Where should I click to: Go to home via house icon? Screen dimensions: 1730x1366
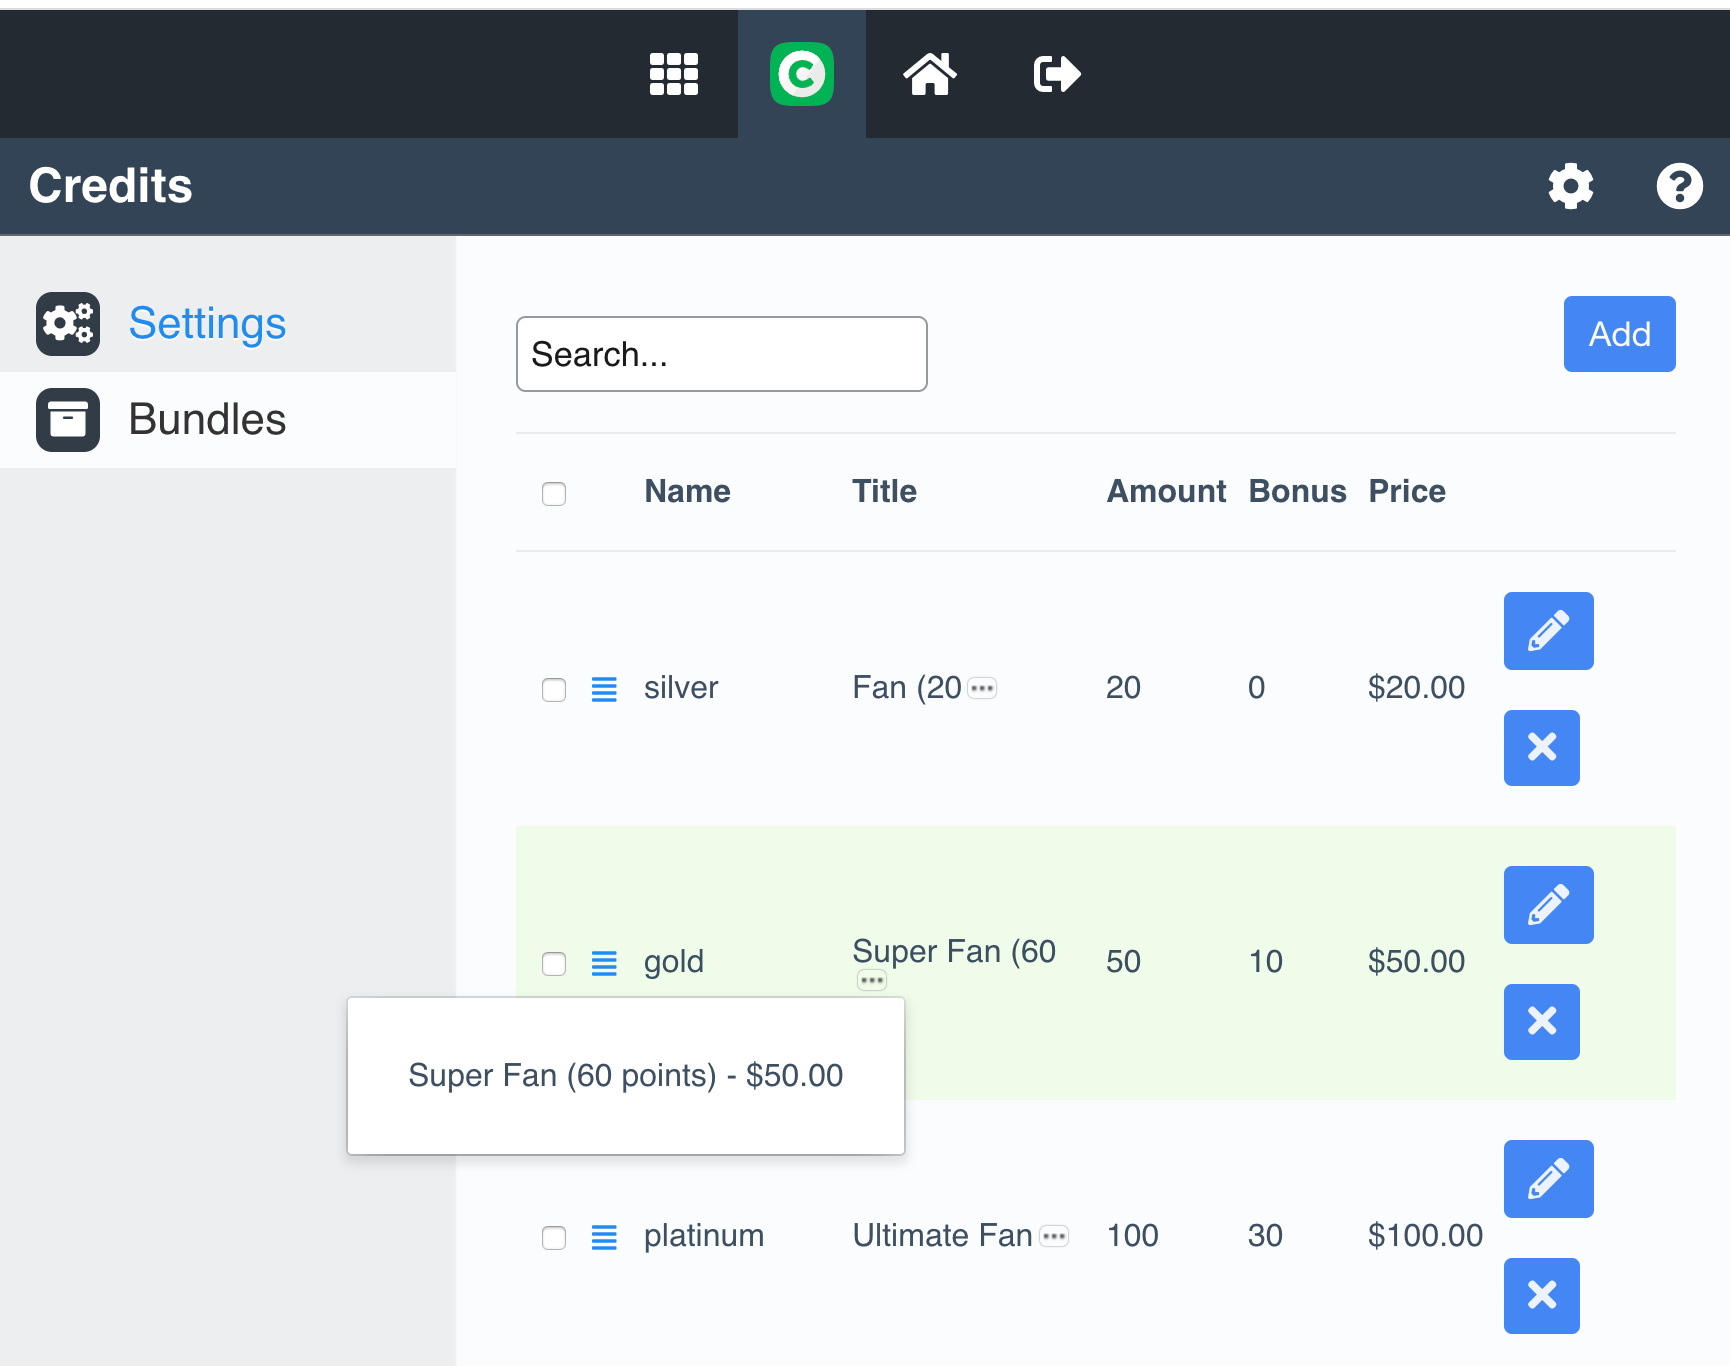click(929, 74)
